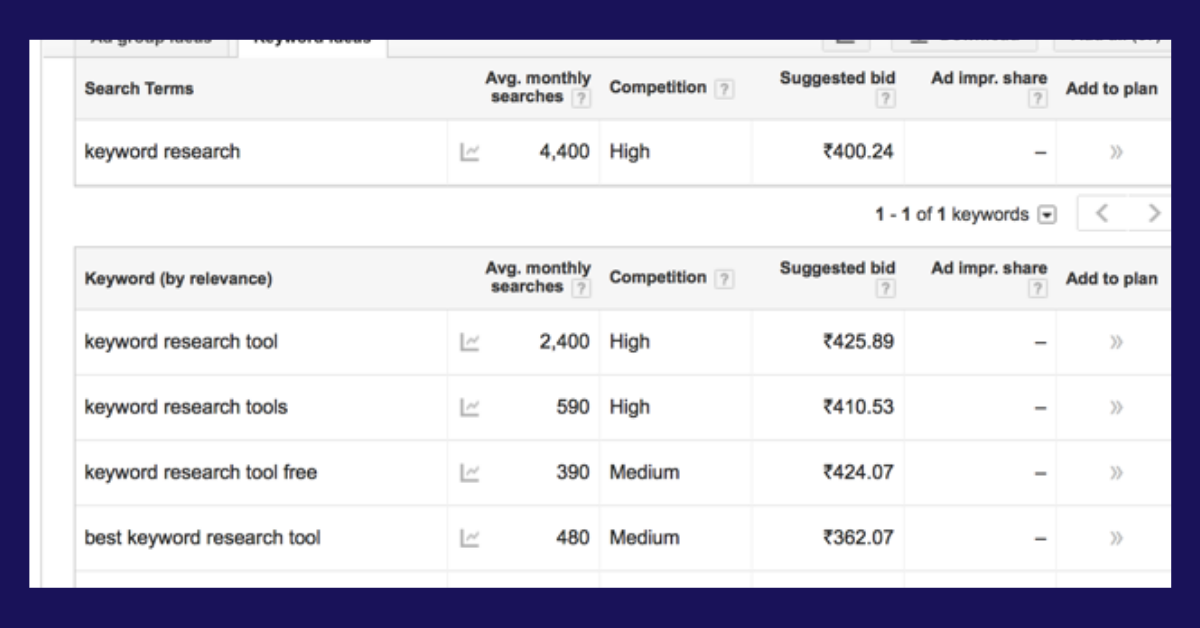The width and height of the screenshot is (1200, 628).
Task: Select the keyword research tool free row
Action: click(x=199, y=472)
